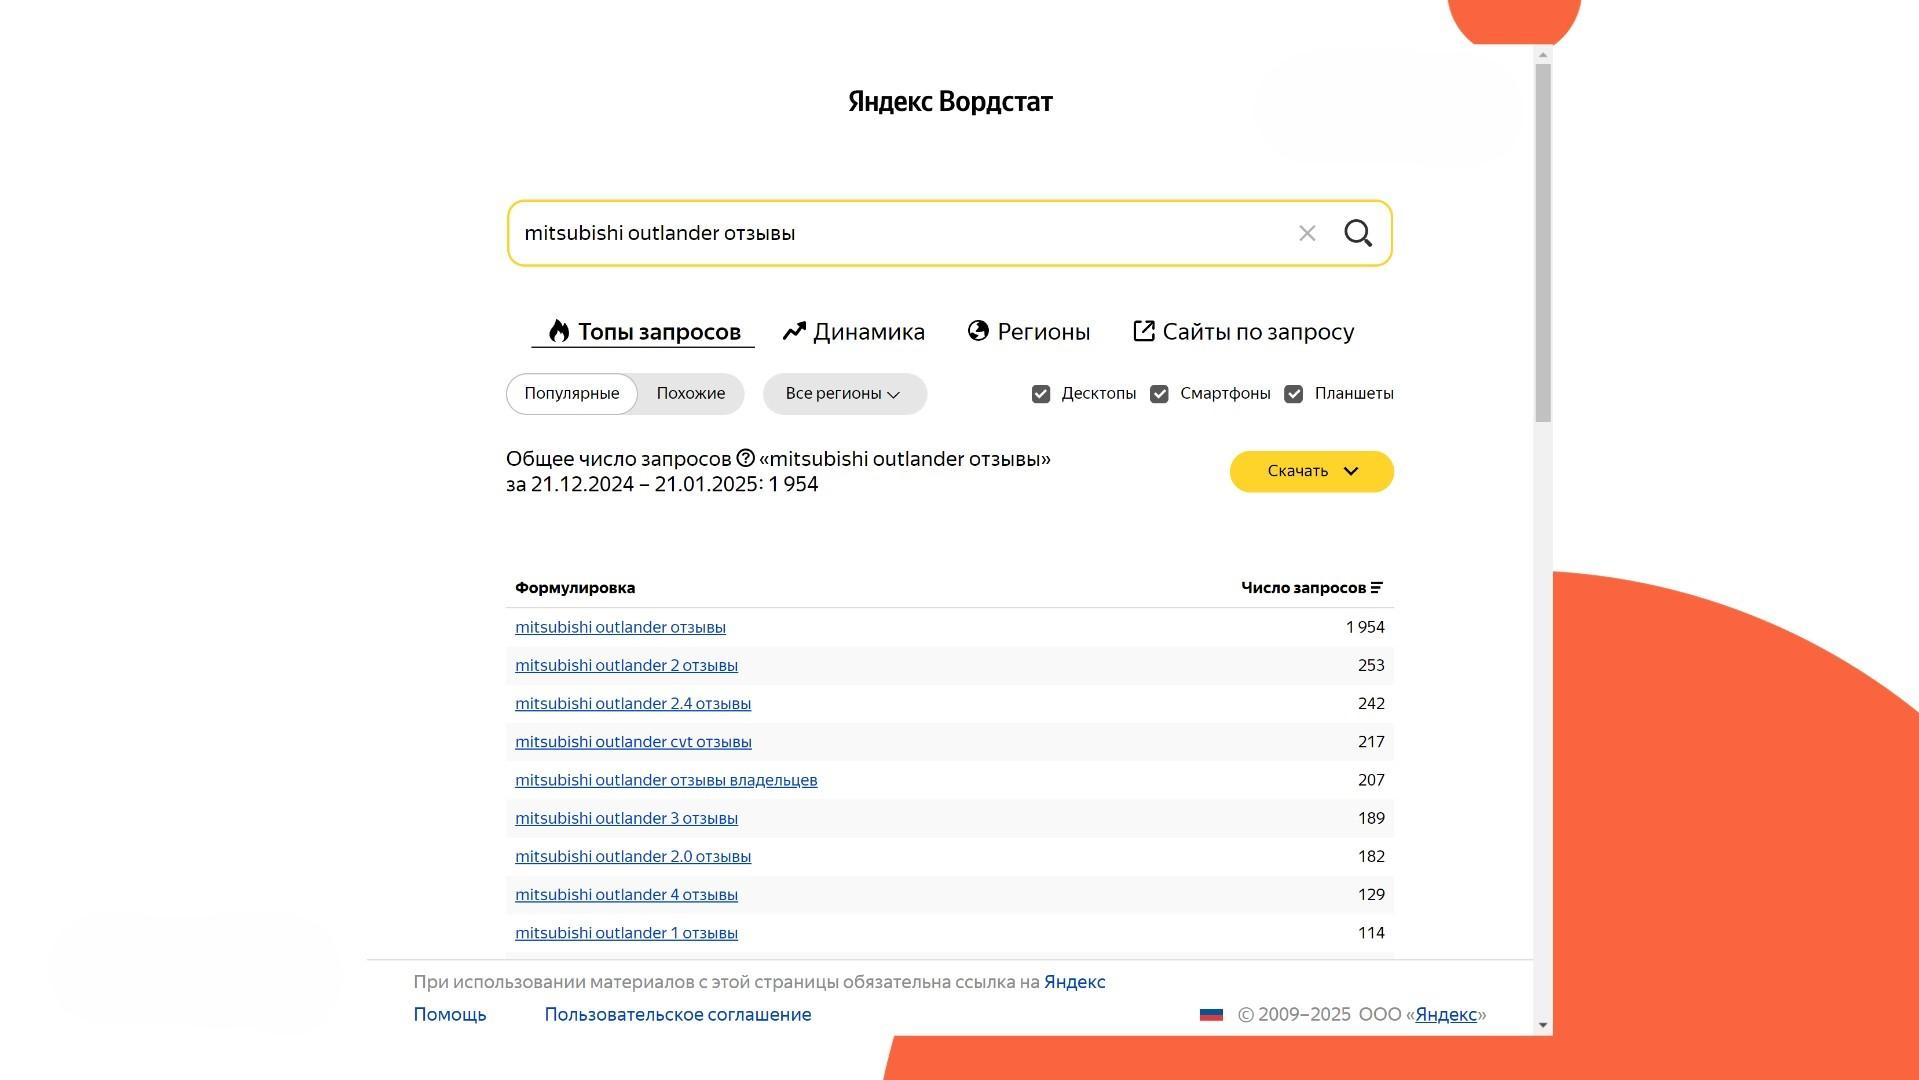The image size is (1919, 1080).
Task: Click the scrollbar down arrow
Action: [1543, 1025]
